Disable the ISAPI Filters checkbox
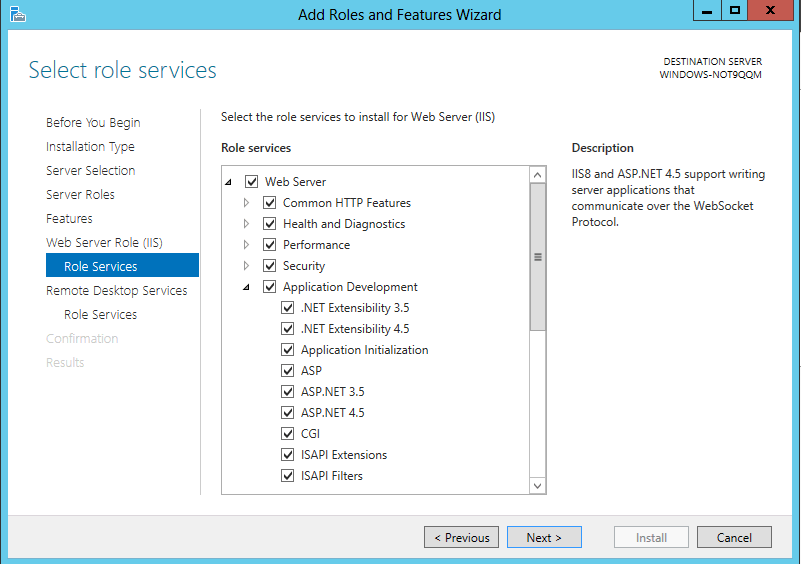Image resolution: width=801 pixels, height=564 pixels. click(288, 476)
